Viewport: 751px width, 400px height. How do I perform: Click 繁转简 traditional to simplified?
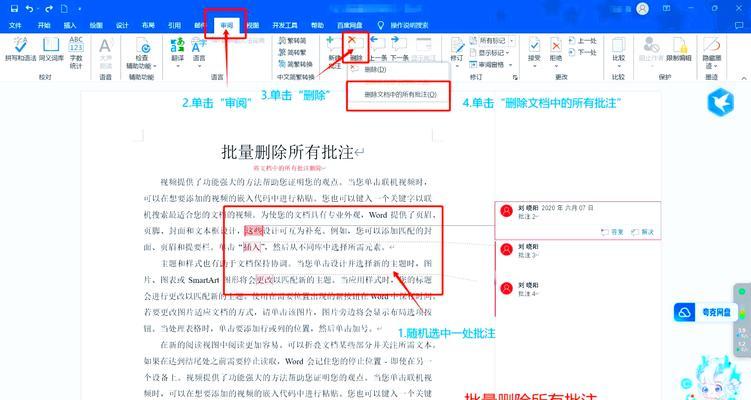[292, 41]
